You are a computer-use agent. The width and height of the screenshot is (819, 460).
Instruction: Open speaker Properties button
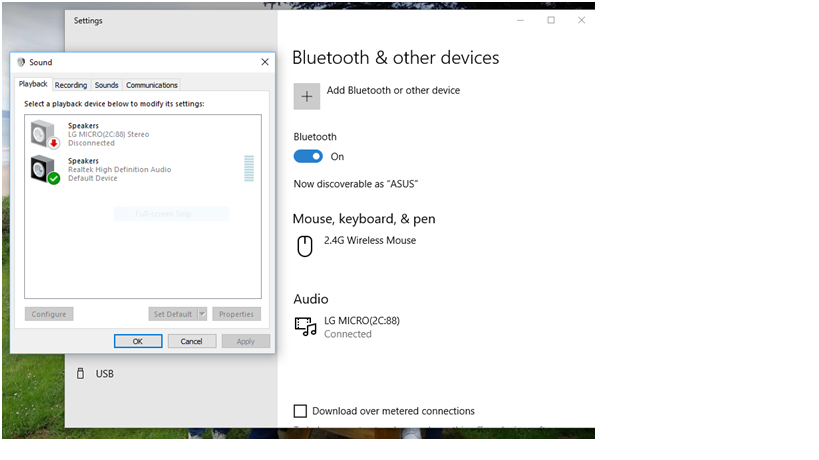237,314
